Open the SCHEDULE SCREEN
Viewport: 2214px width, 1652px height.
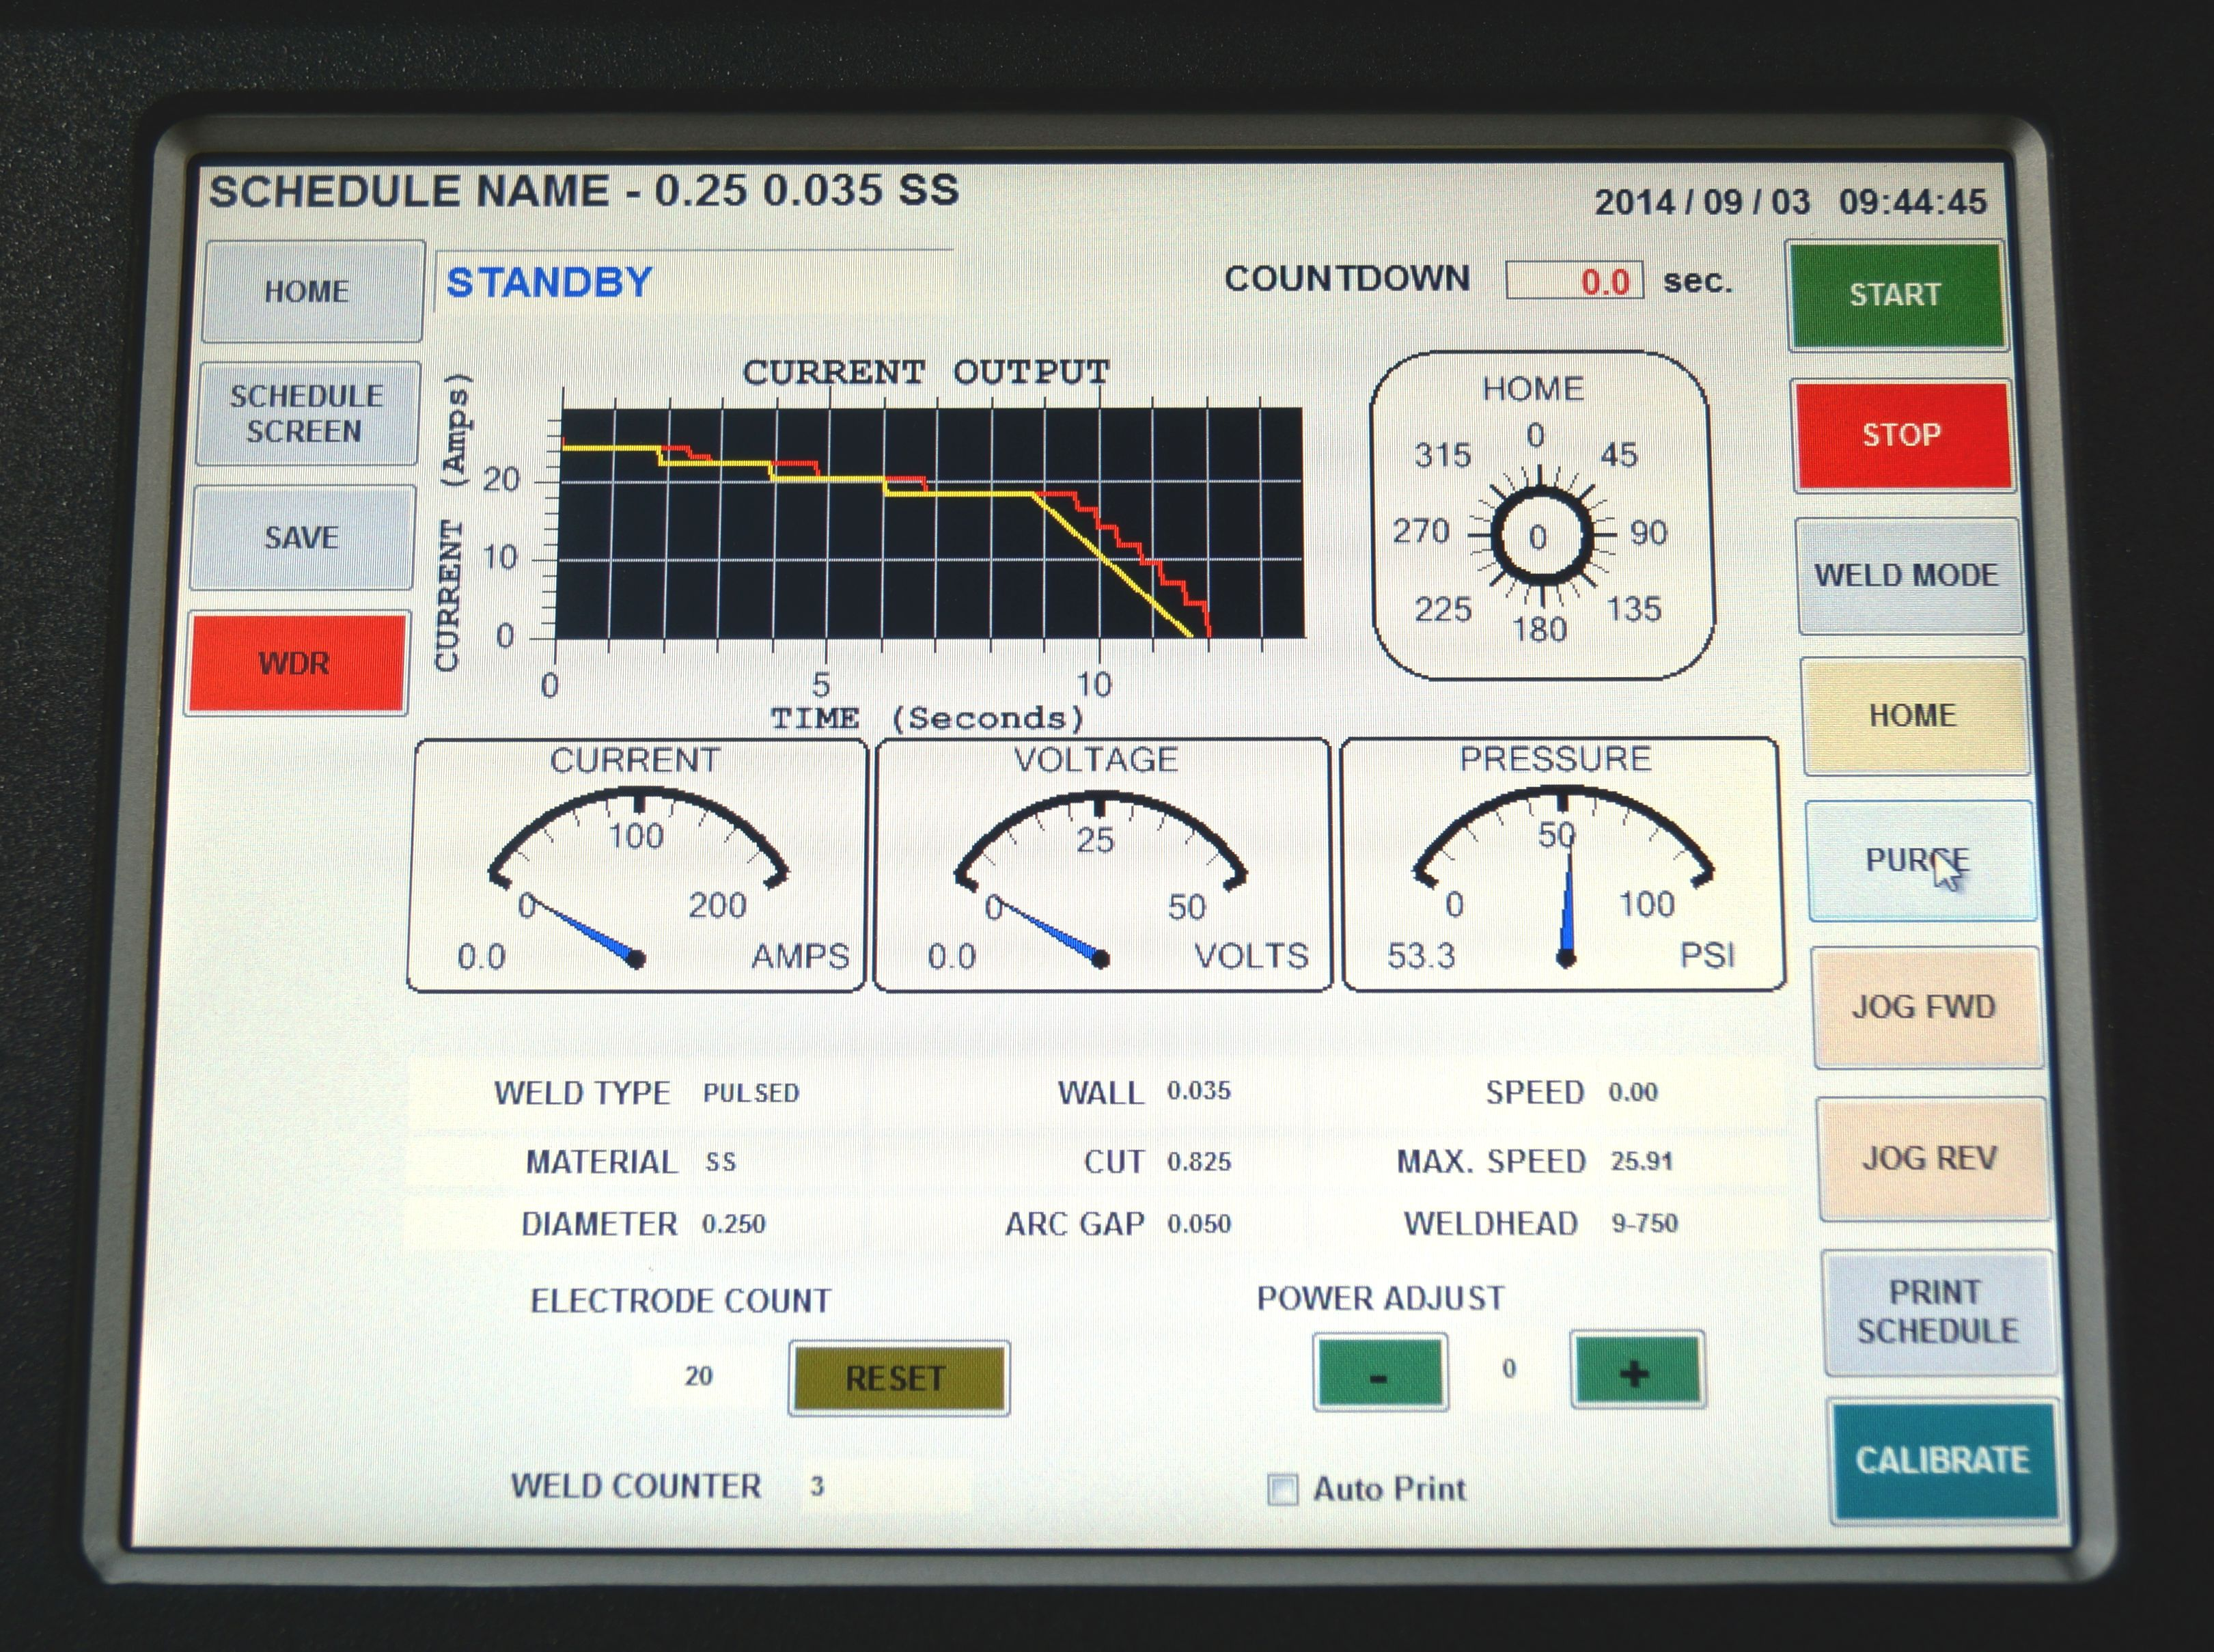[307, 413]
